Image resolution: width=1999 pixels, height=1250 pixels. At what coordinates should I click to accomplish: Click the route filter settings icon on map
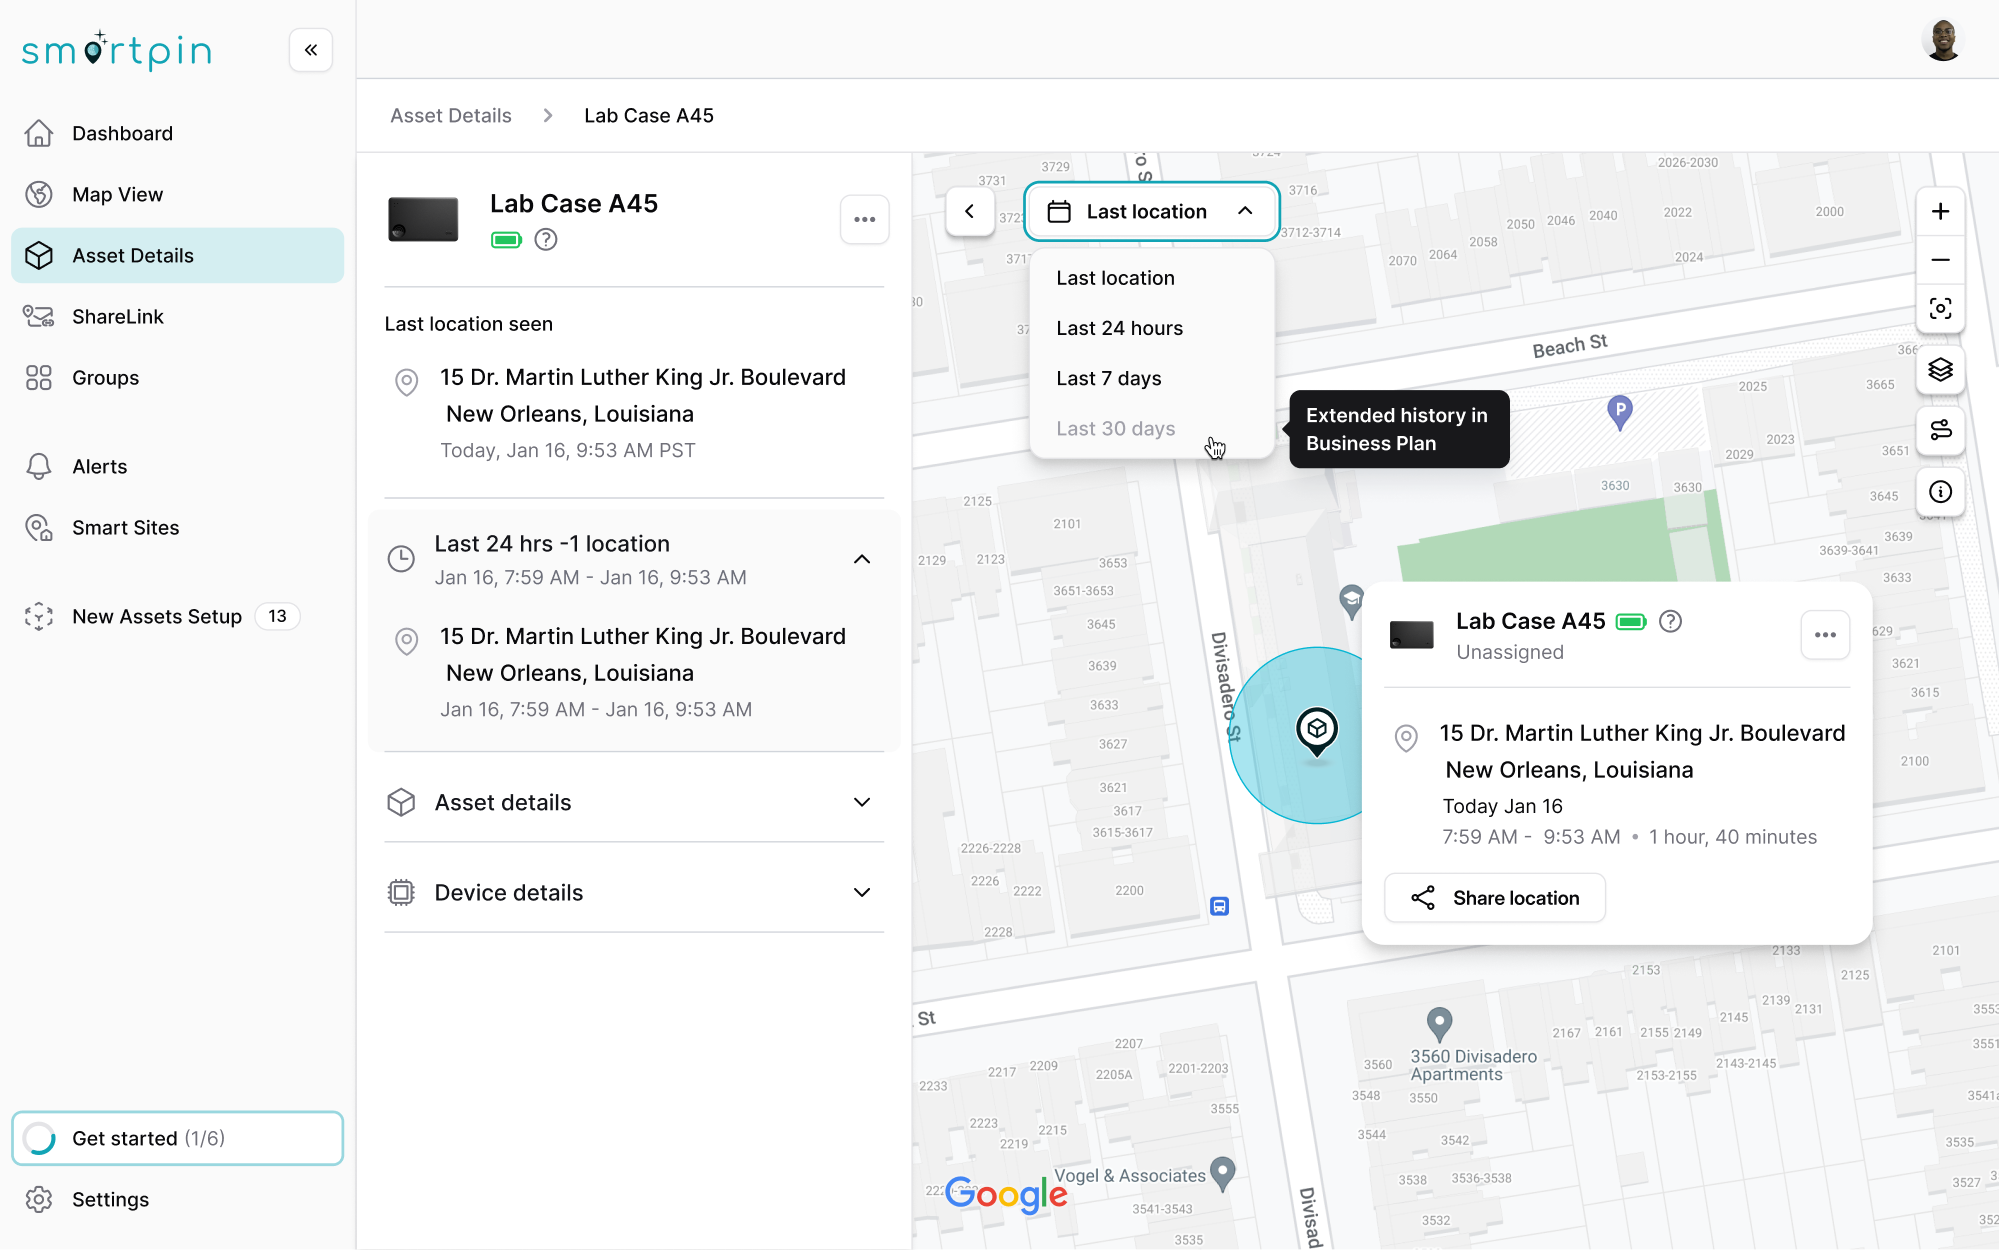pos(1940,430)
